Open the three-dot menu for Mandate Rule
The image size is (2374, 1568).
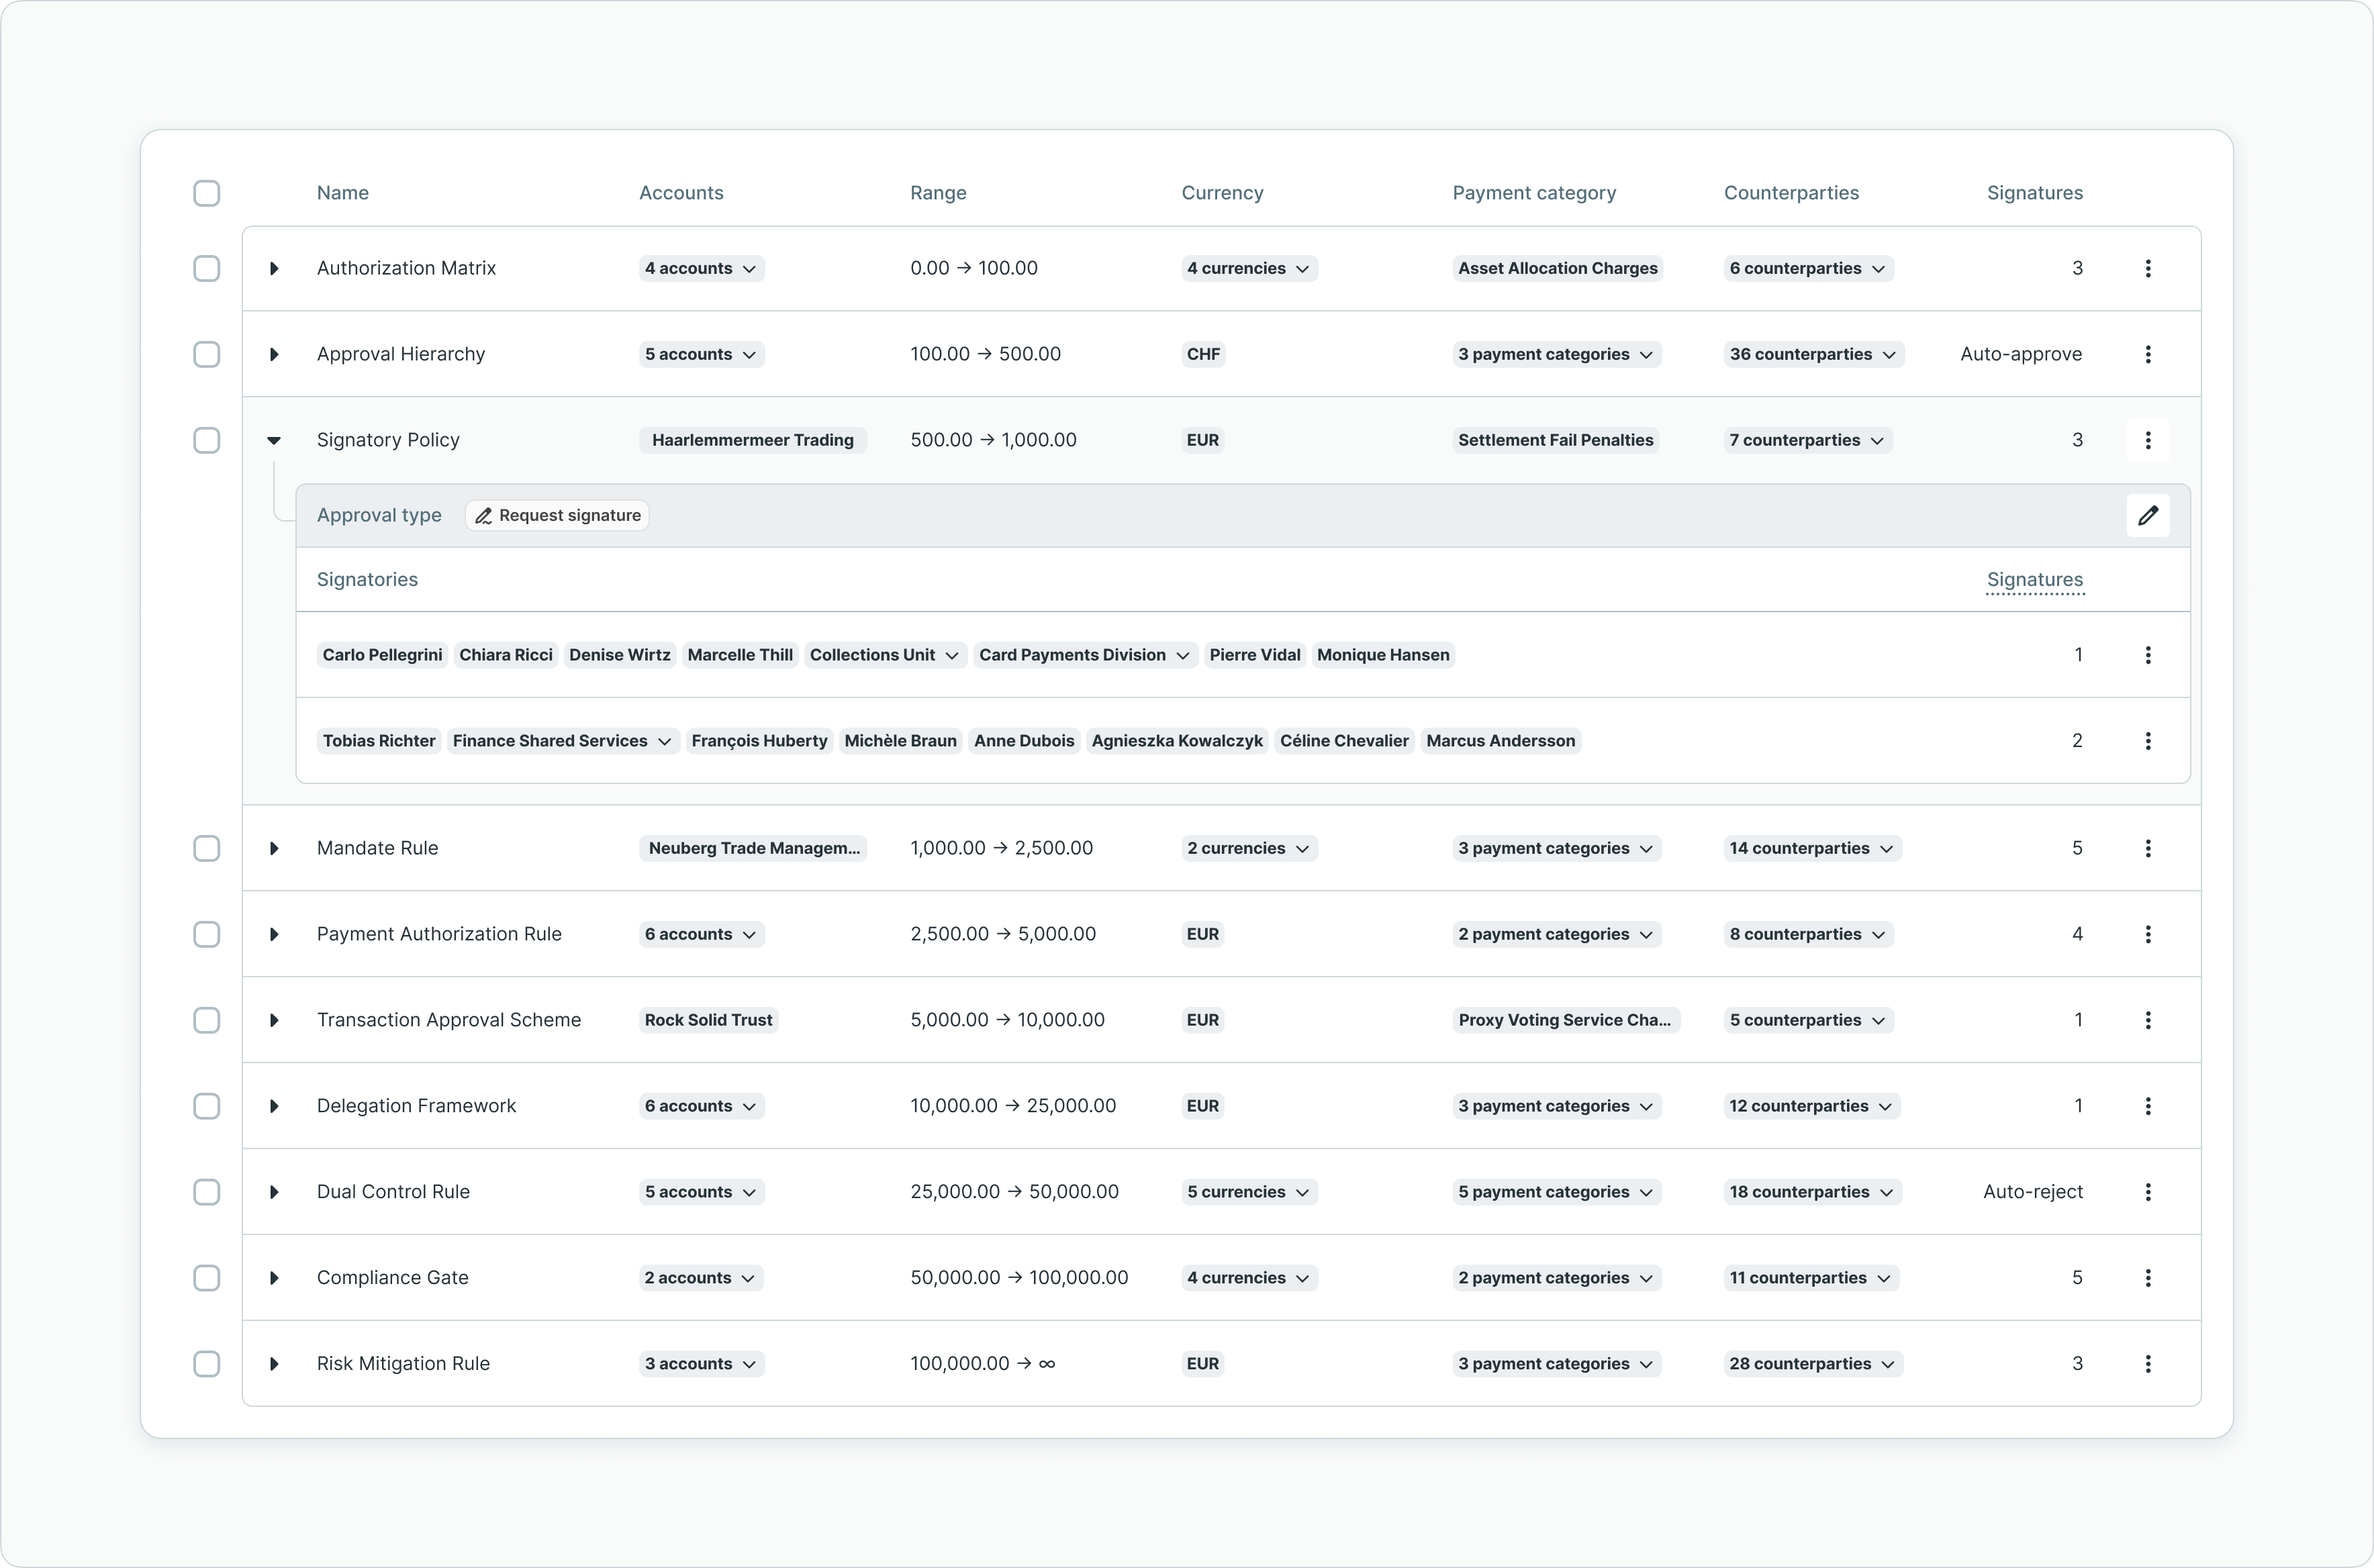[x=2147, y=848]
